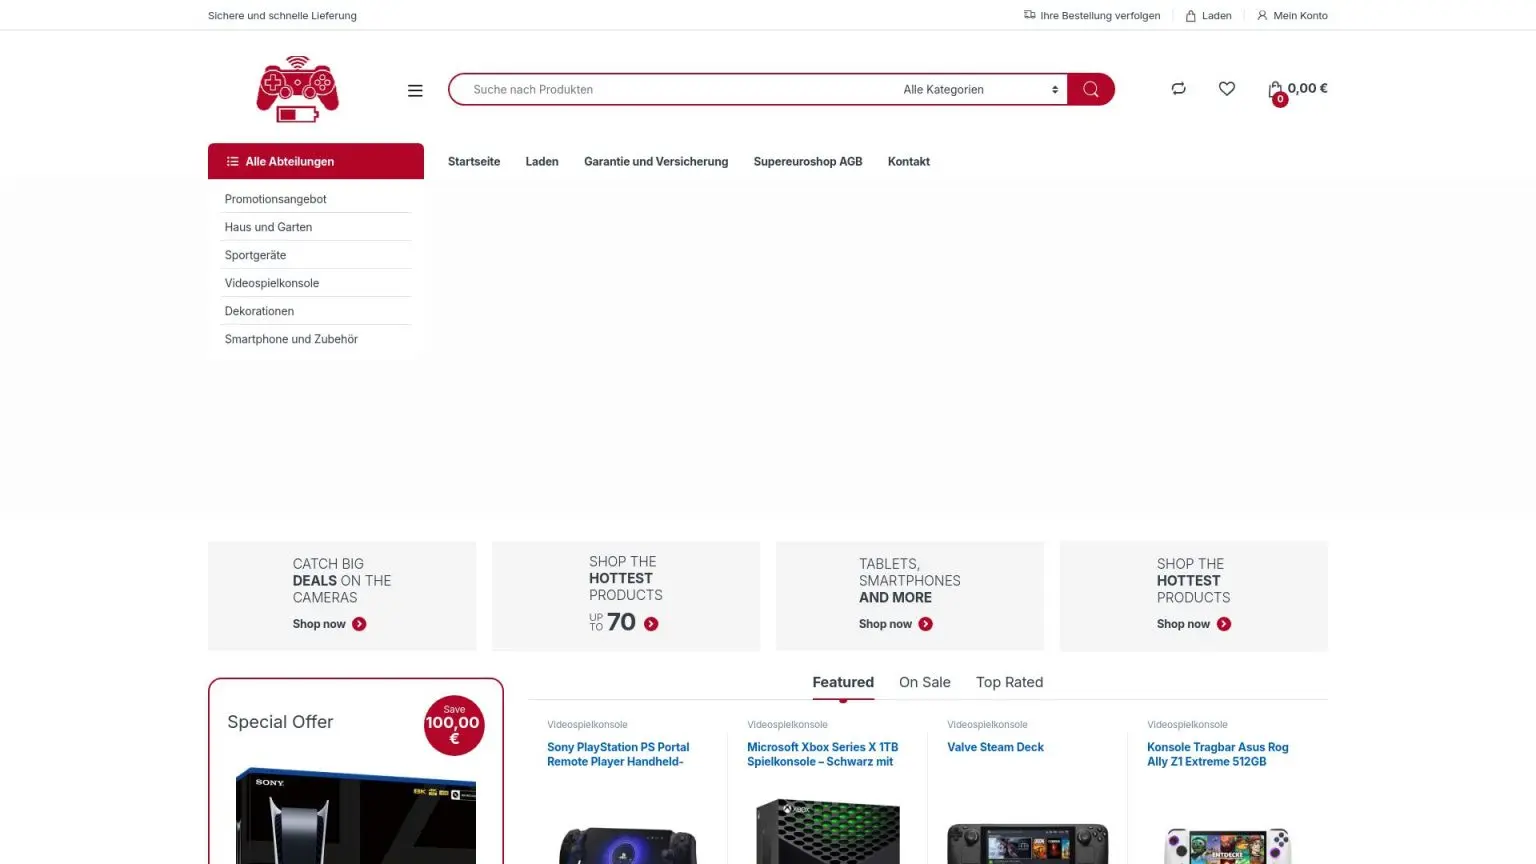Click the red gamepad store logo
This screenshot has width=1536, height=864.
(297, 89)
